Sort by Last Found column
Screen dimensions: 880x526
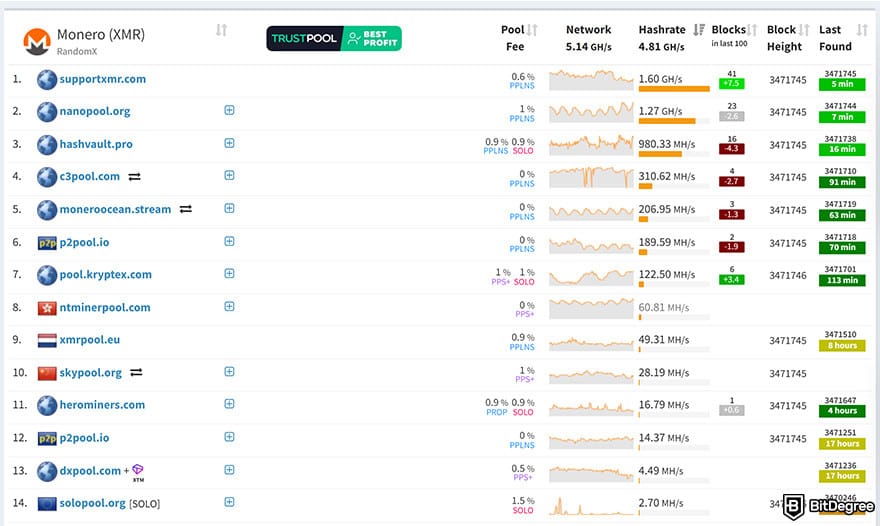(862, 30)
